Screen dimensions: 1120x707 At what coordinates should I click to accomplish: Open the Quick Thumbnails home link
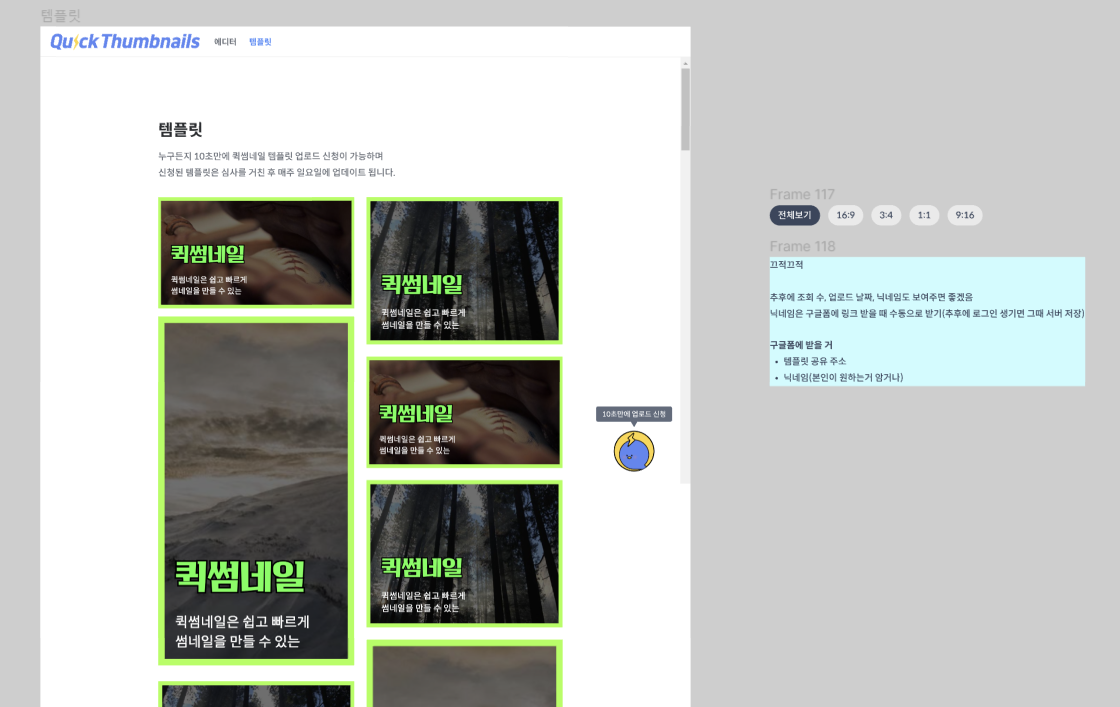coord(123,42)
